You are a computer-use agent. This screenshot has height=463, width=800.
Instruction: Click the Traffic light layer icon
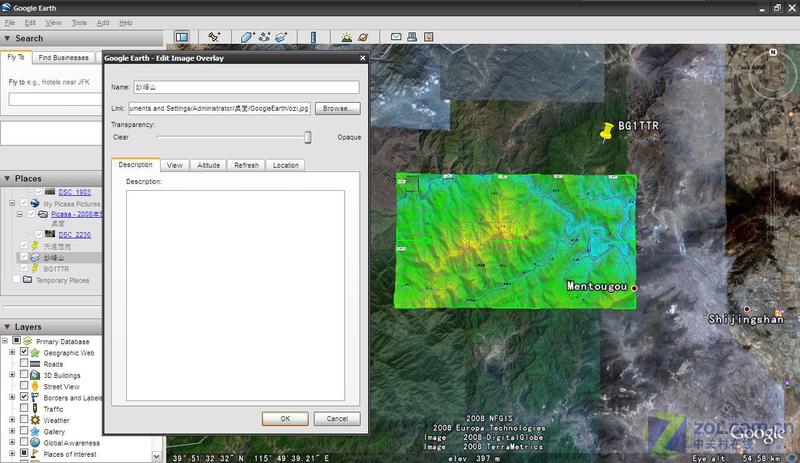[x=35, y=409]
